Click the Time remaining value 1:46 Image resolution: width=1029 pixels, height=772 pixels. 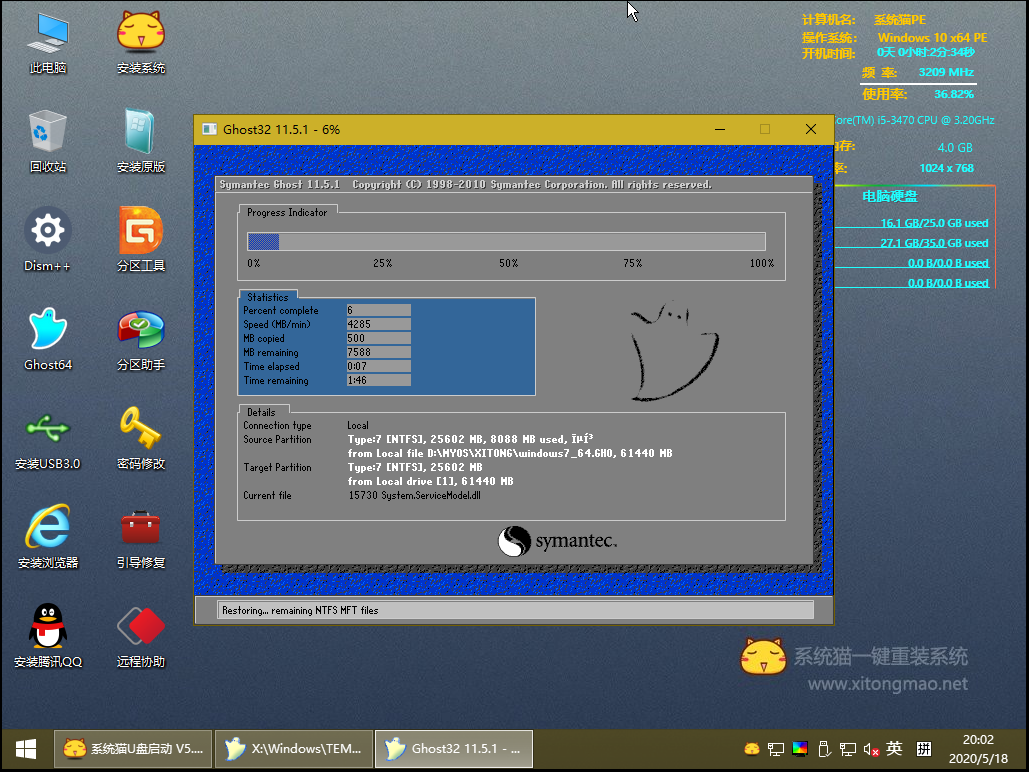pos(379,381)
